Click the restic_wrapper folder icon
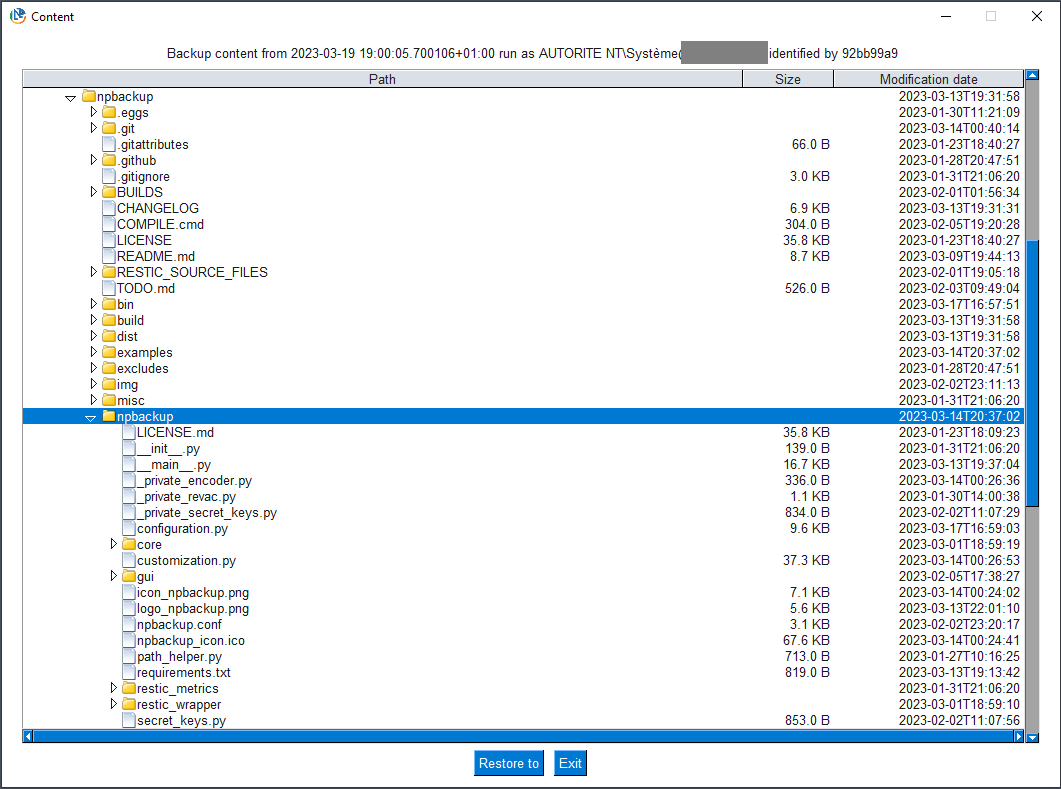The height and width of the screenshot is (789, 1061). pos(129,704)
